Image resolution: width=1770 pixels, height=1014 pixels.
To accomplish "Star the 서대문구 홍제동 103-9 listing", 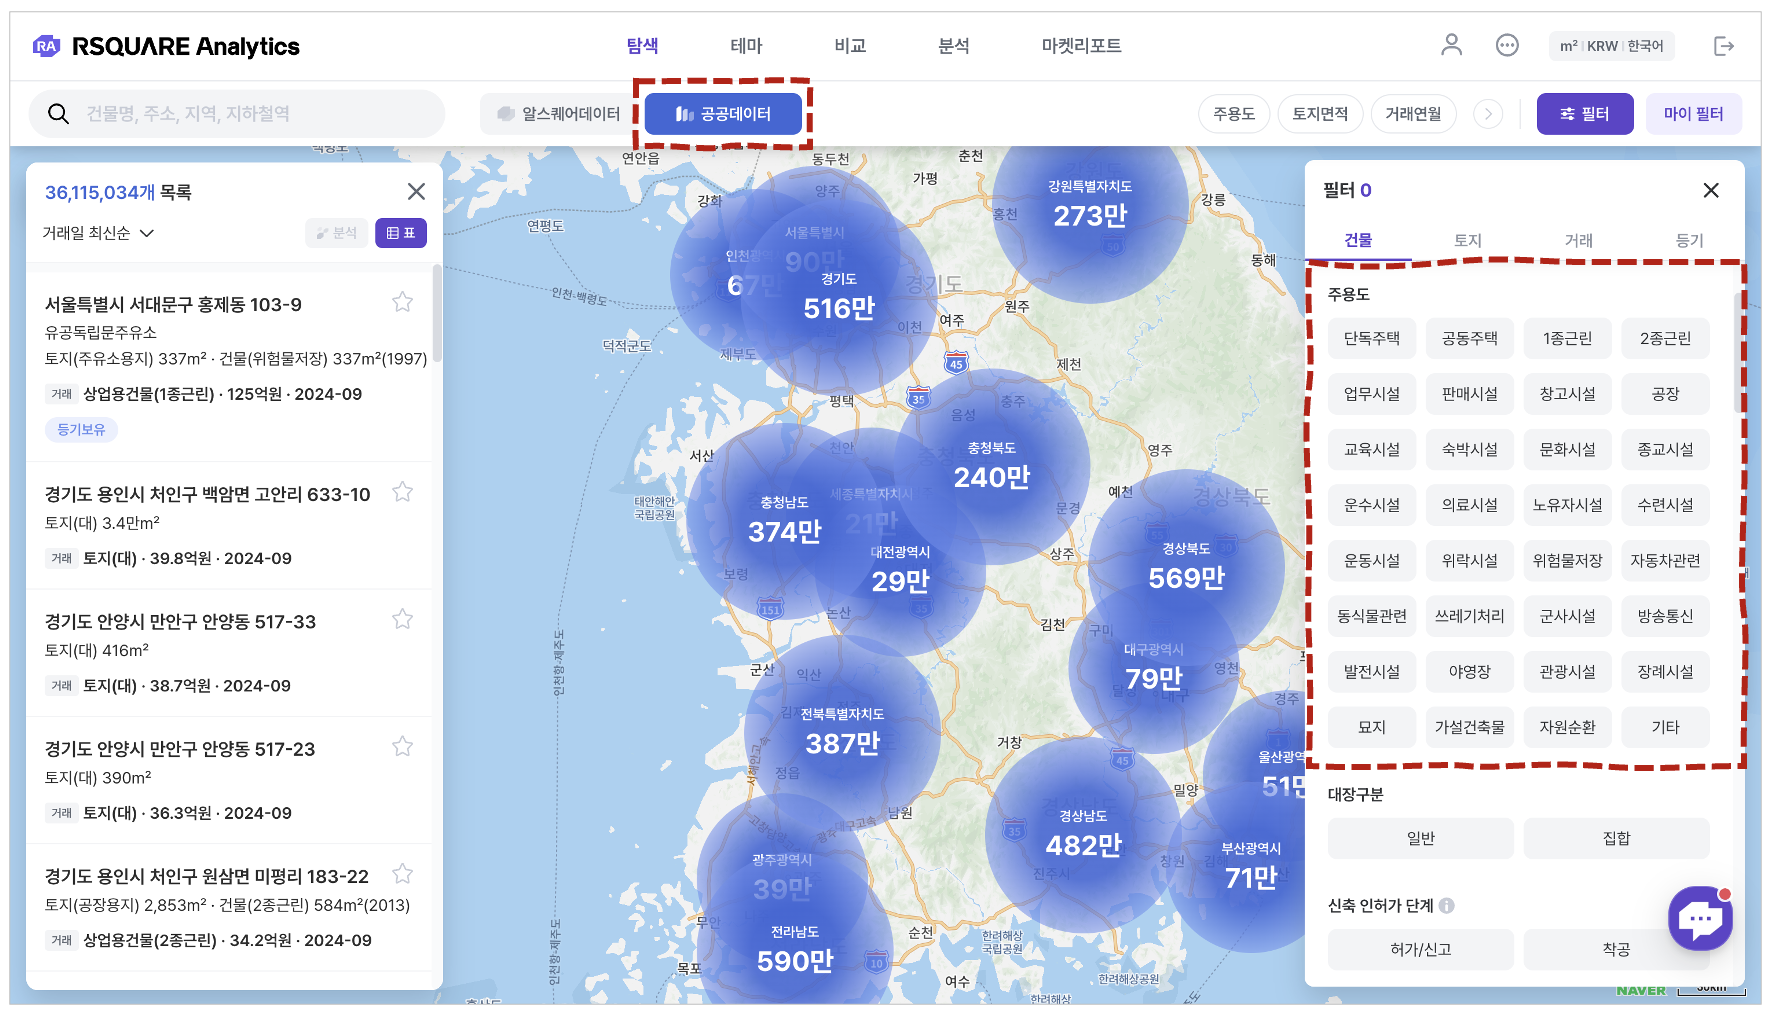I will pos(402,302).
